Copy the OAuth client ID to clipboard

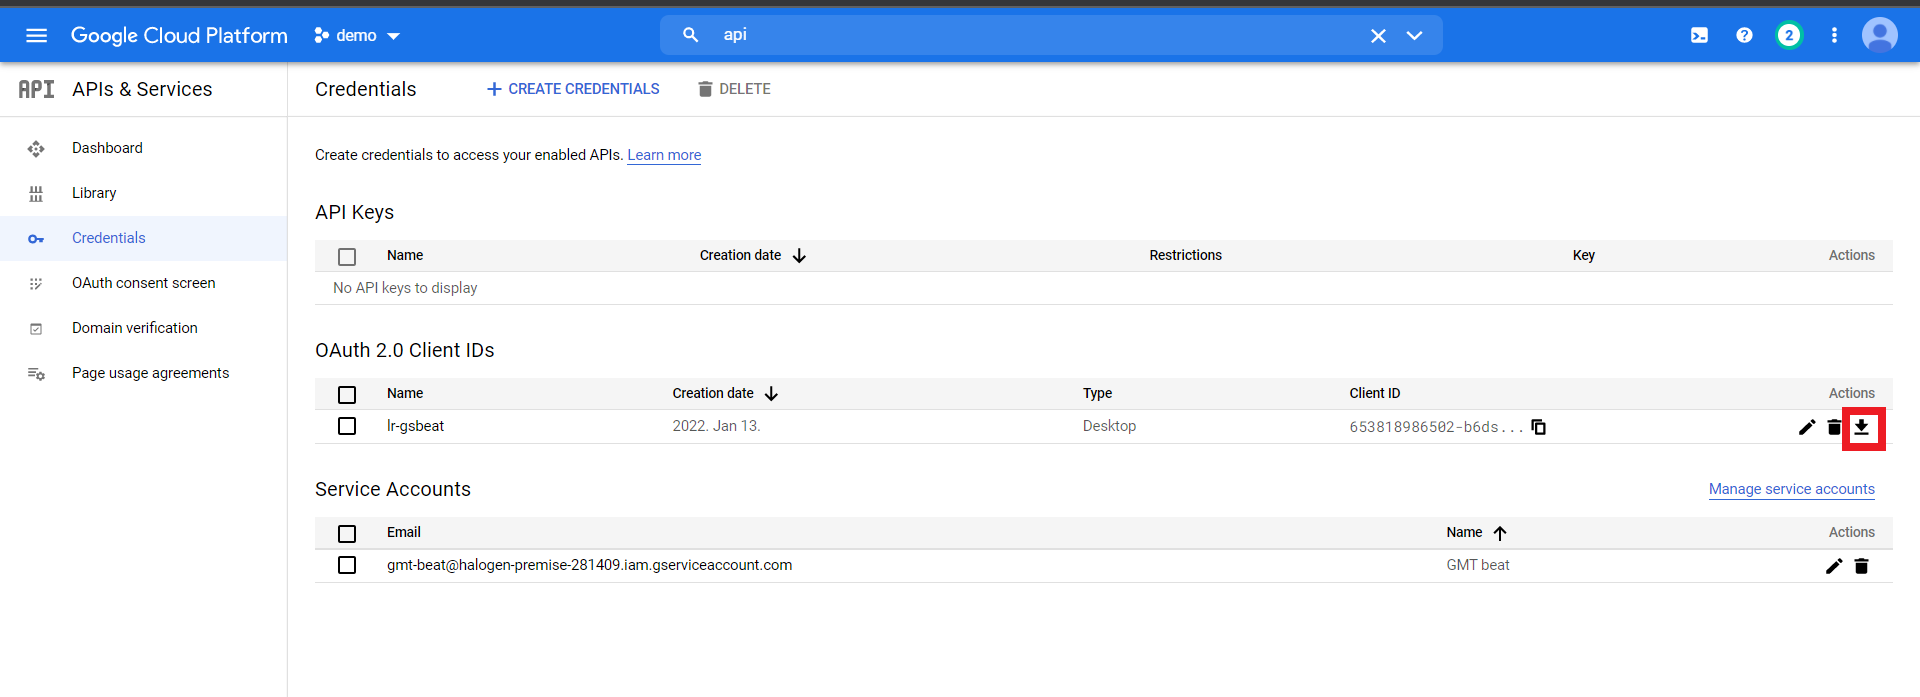(1539, 427)
